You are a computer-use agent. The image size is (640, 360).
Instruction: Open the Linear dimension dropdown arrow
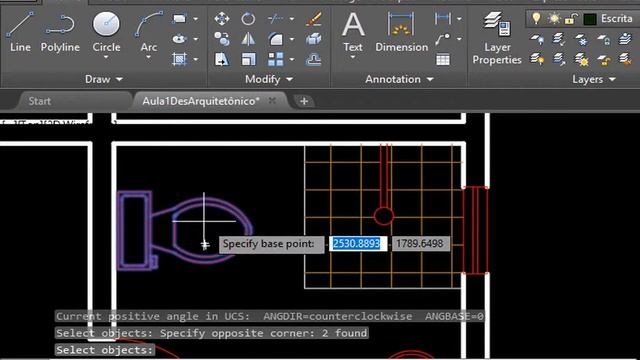[x=459, y=19]
